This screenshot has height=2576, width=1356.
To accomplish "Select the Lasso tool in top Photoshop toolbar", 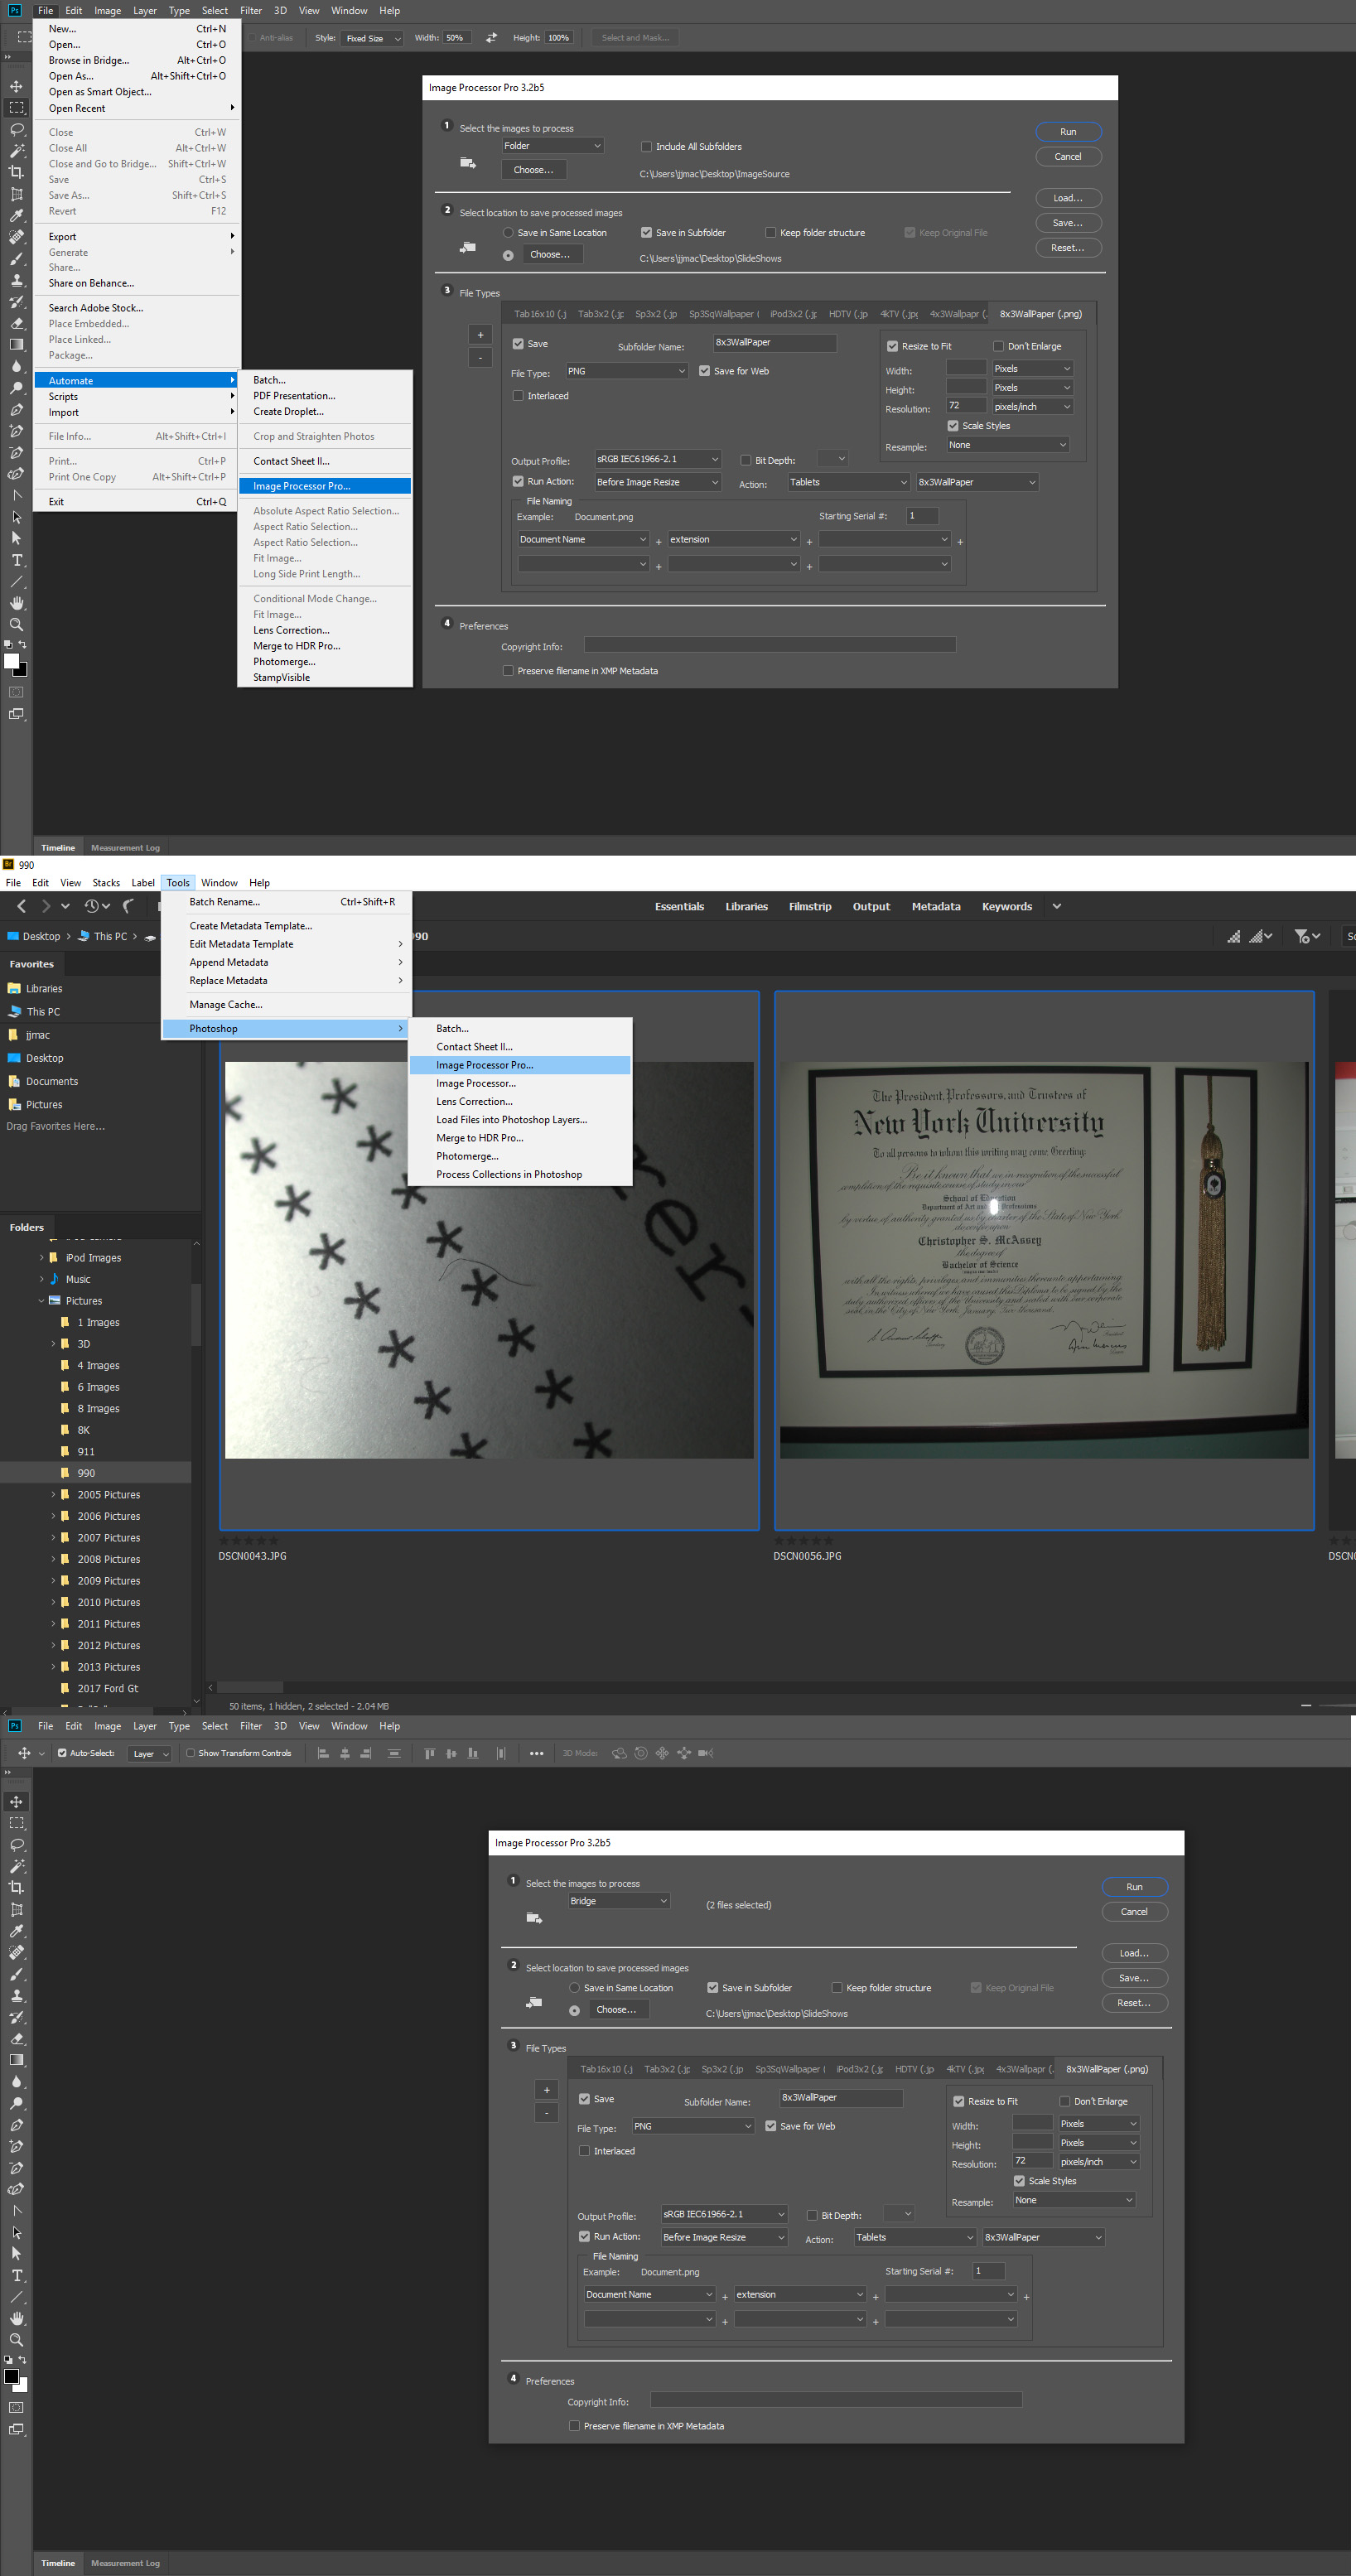I will (16, 129).
